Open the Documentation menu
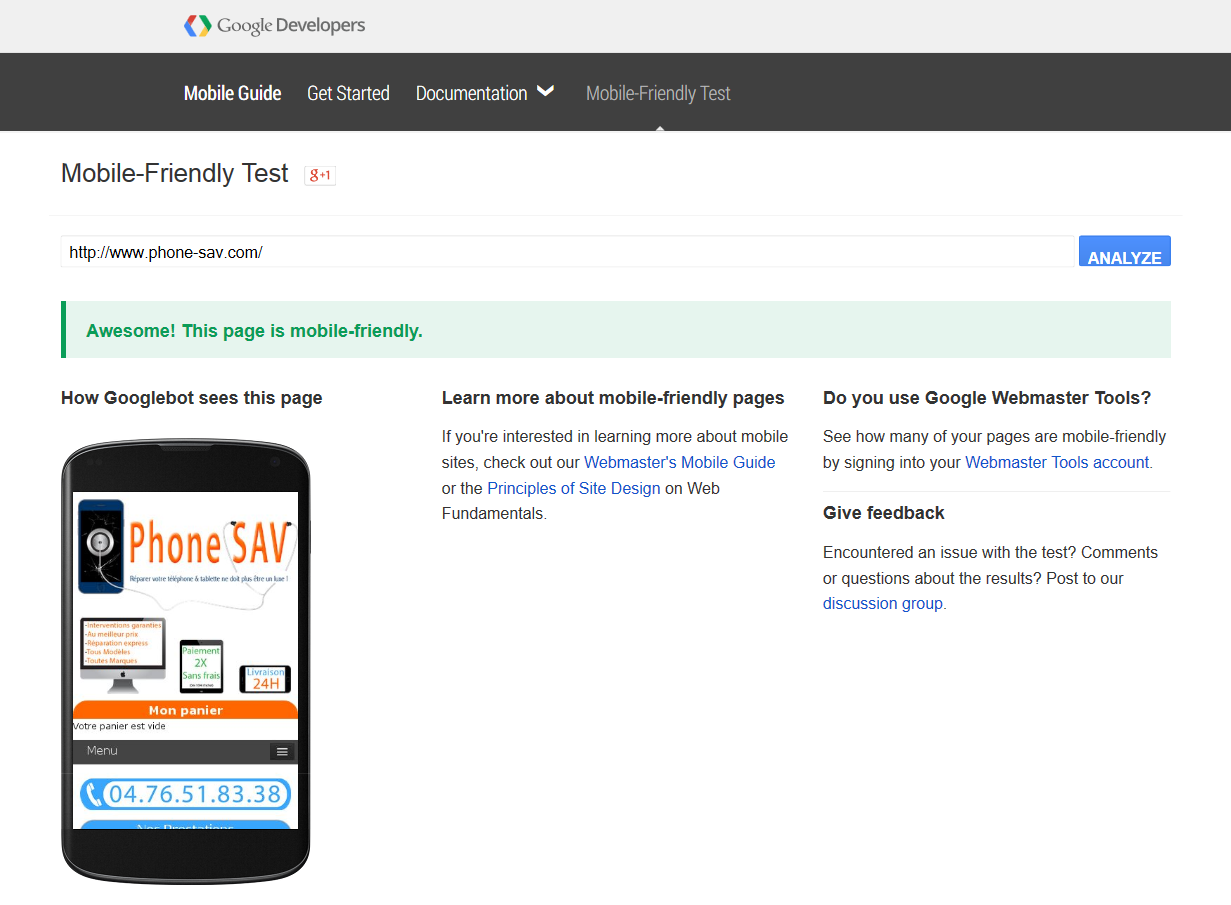 click(x=471, y=93)
